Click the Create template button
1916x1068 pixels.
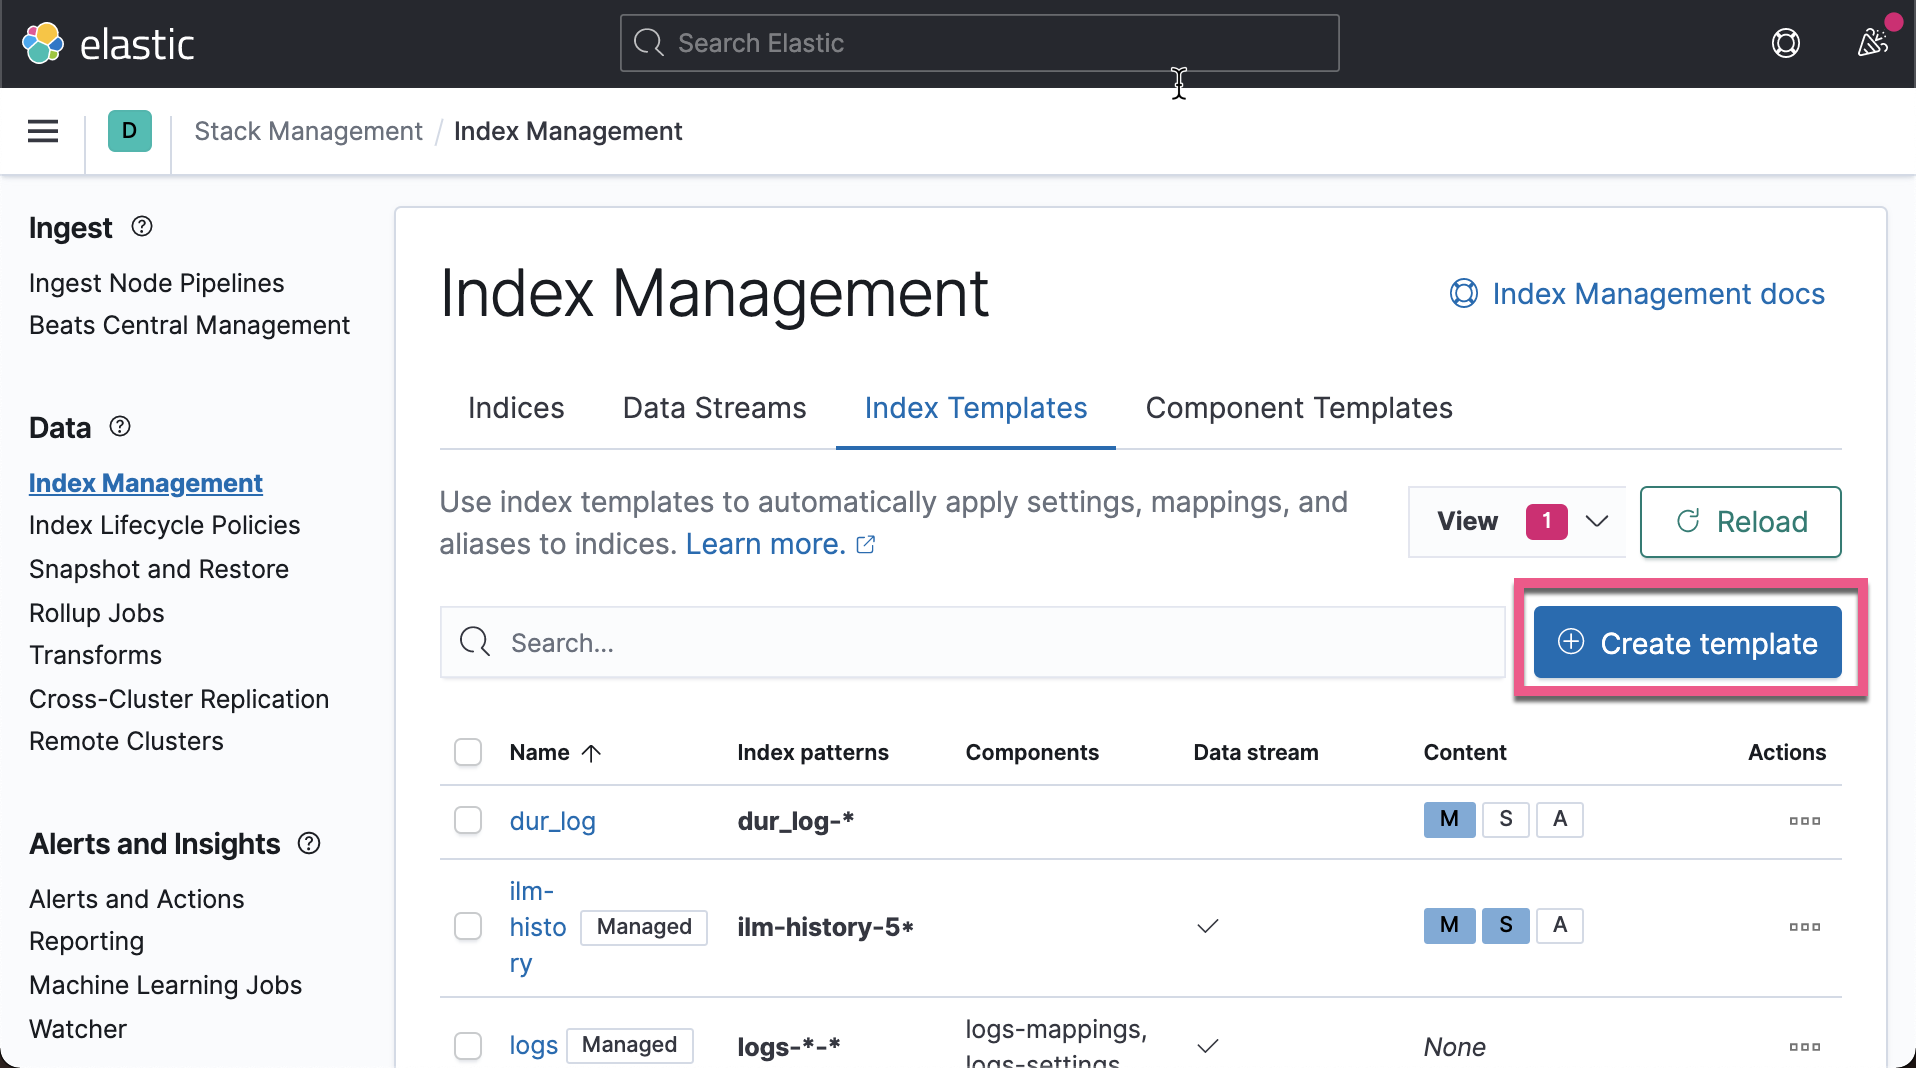tap(1687, 642)
